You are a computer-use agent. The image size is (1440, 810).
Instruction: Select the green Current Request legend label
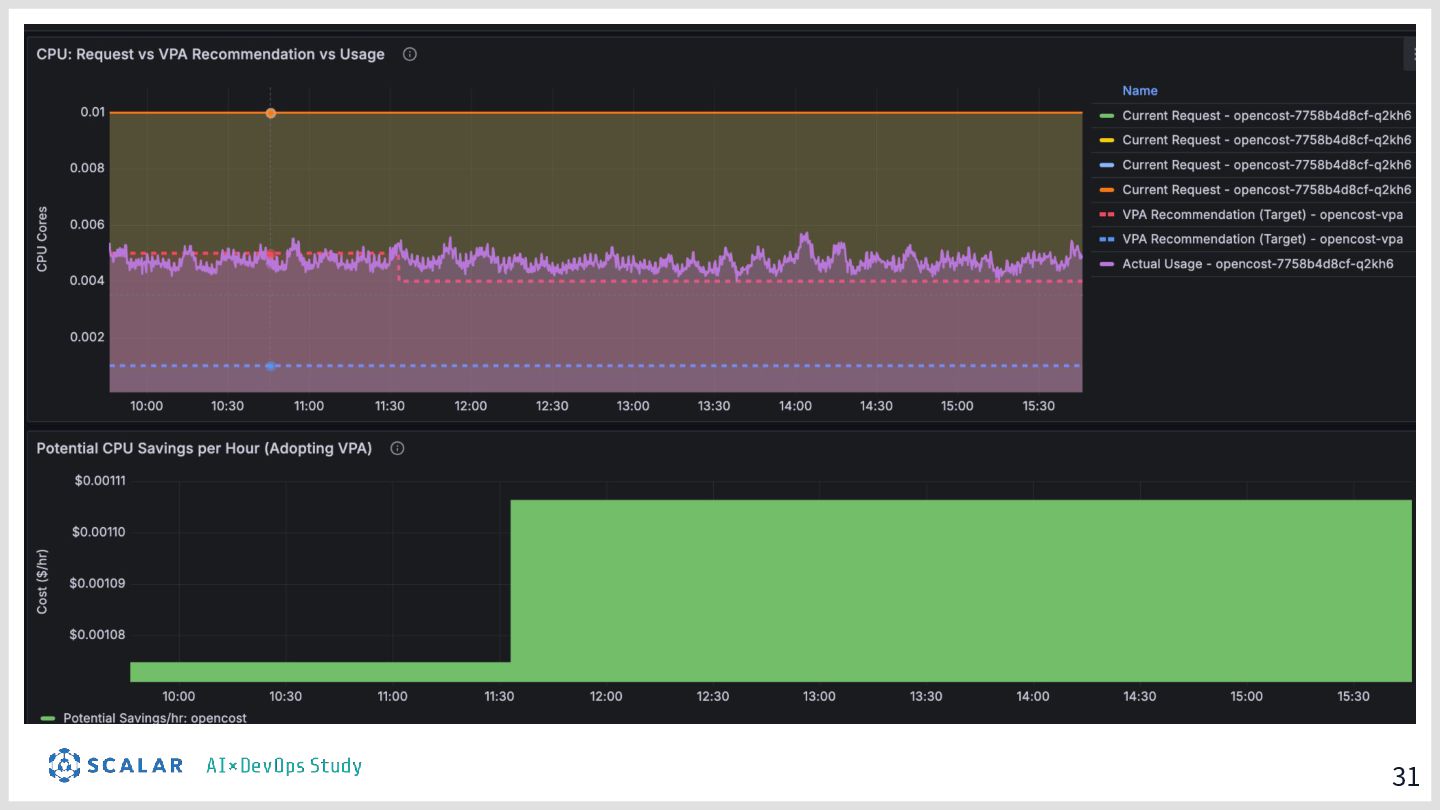click(x=1266, y=116)
